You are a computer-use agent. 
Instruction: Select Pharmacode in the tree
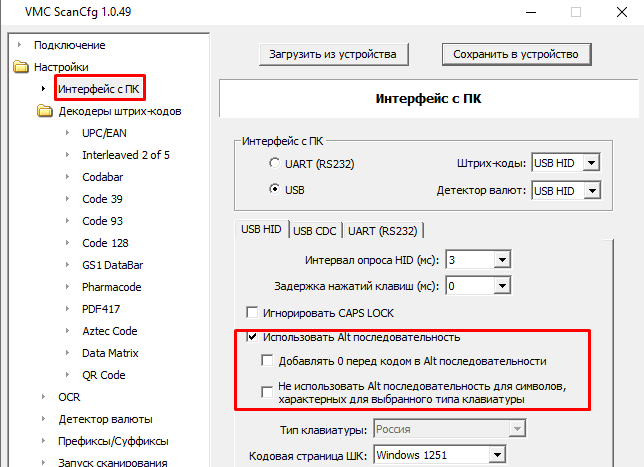pyautogui.click(x=111, y=287)
